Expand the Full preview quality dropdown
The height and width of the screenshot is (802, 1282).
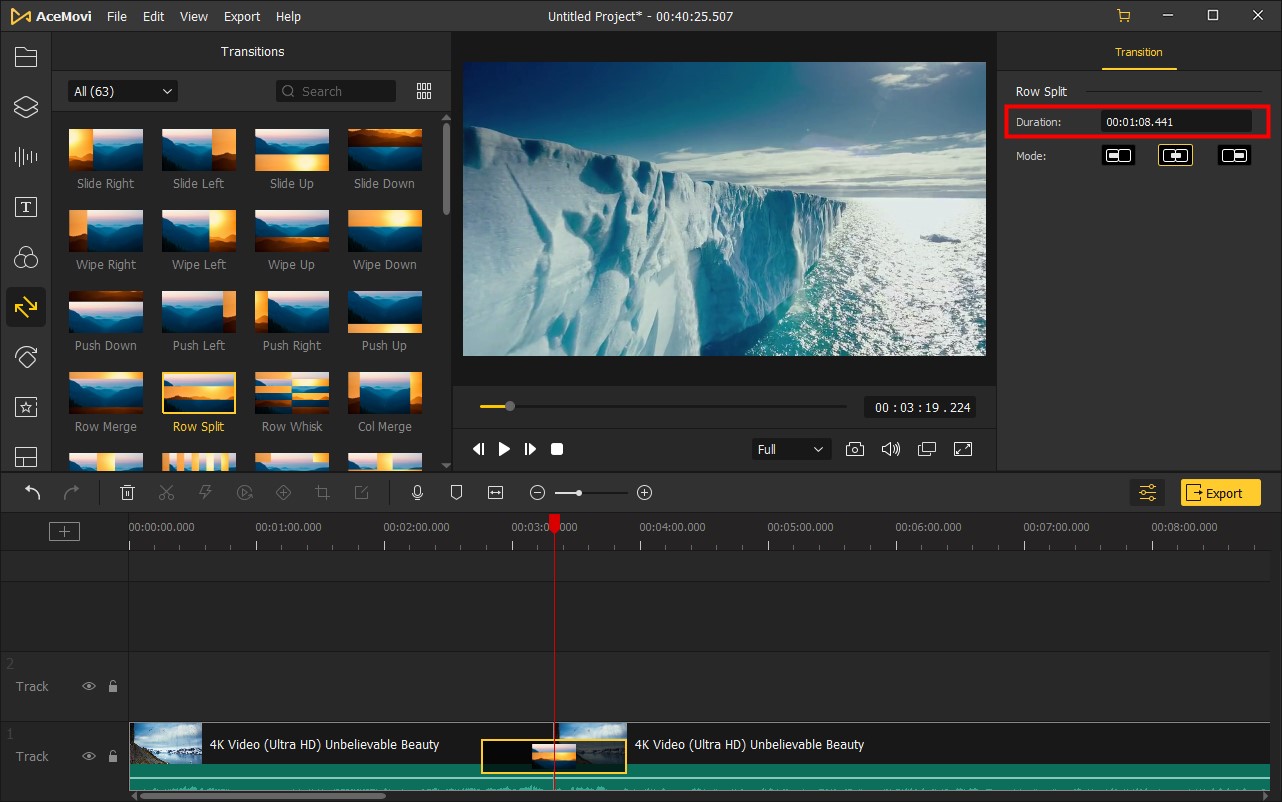tap(790, 450)
